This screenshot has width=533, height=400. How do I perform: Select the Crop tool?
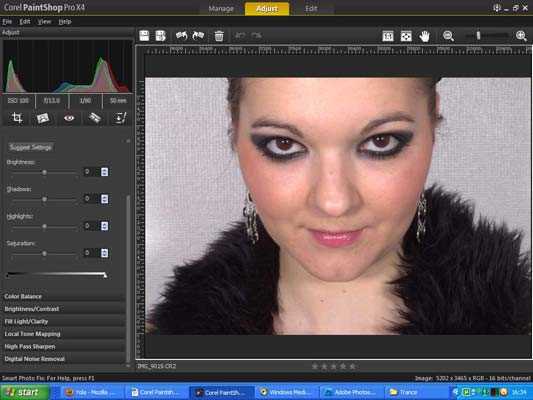point(17,118)
